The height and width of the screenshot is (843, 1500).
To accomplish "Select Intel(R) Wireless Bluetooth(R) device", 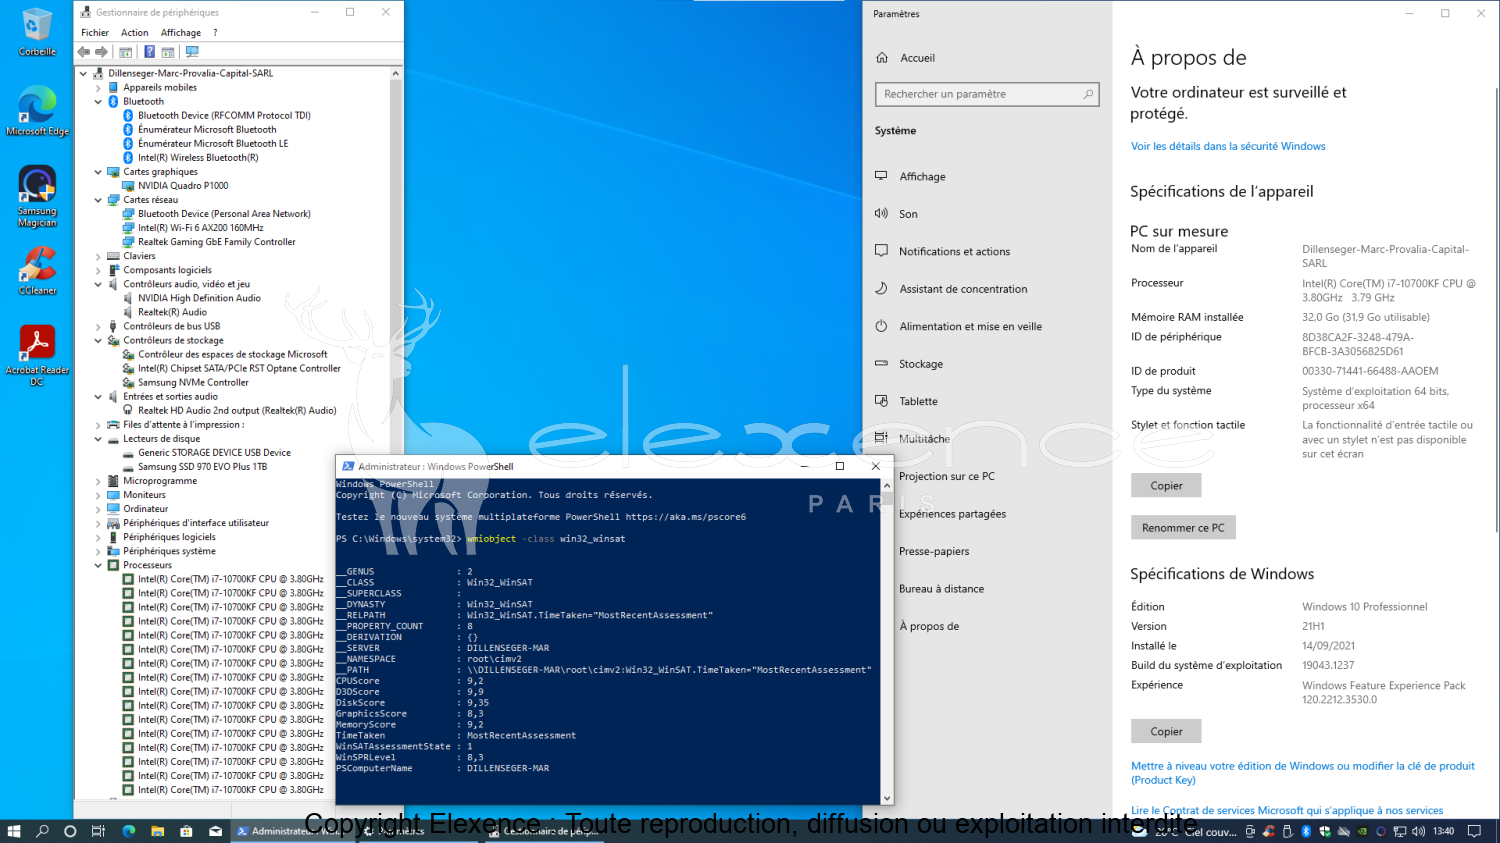I will 198,158.
